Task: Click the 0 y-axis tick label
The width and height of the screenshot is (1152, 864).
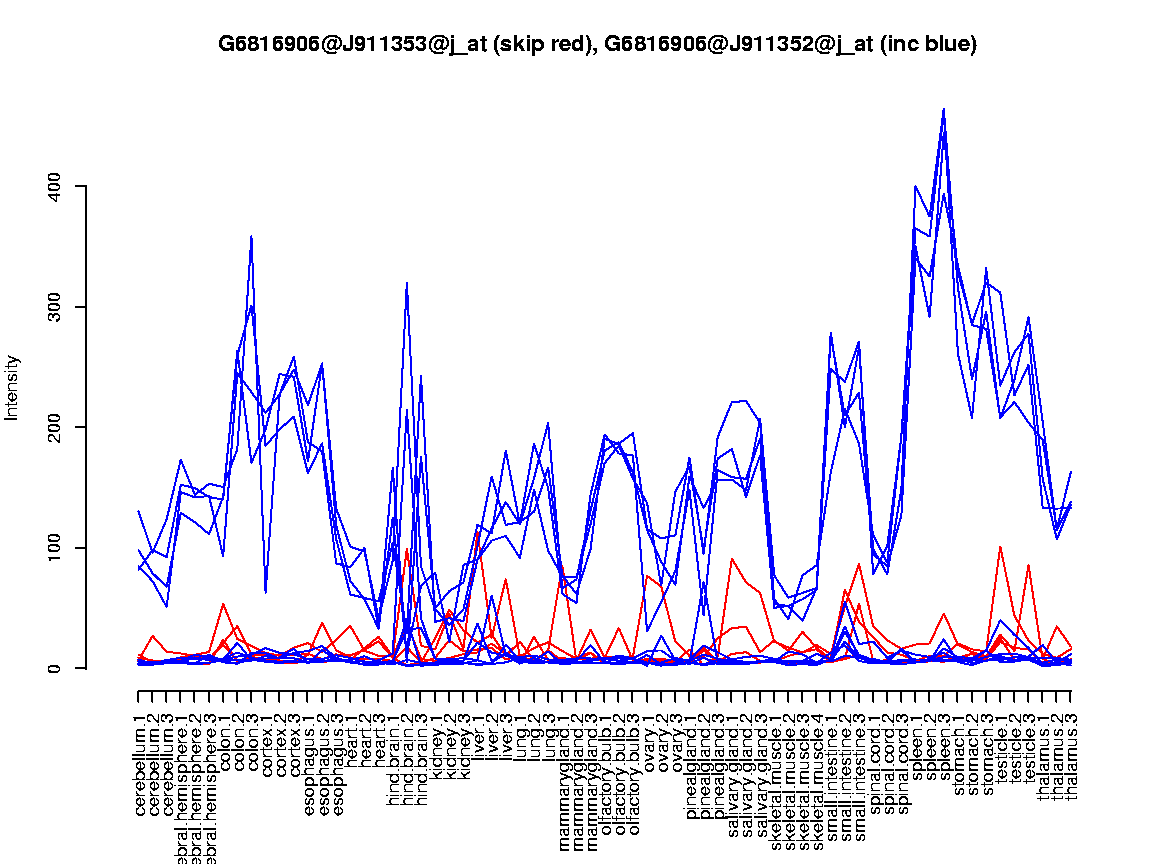Action: click(55, 668)
